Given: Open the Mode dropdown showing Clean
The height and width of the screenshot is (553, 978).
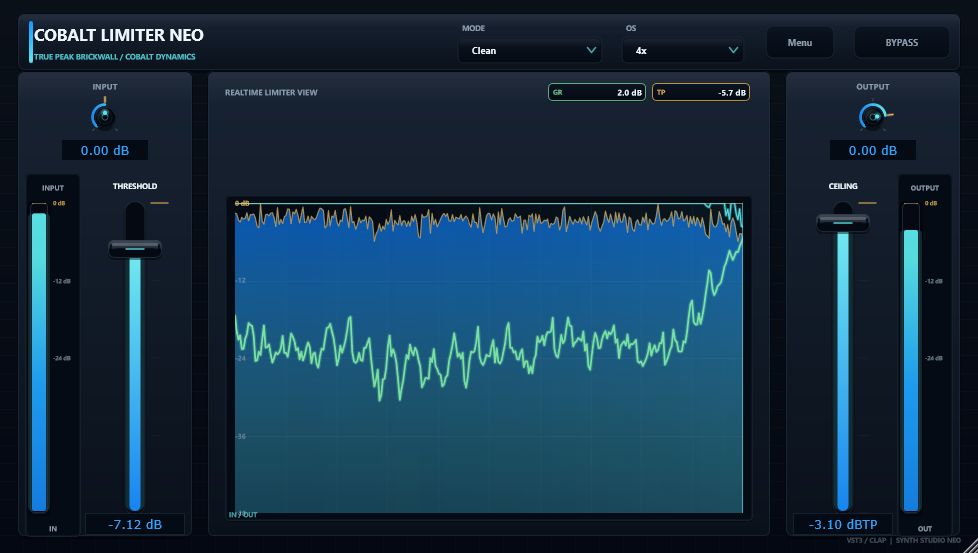Looking at the screenshot, I should 530,50.
